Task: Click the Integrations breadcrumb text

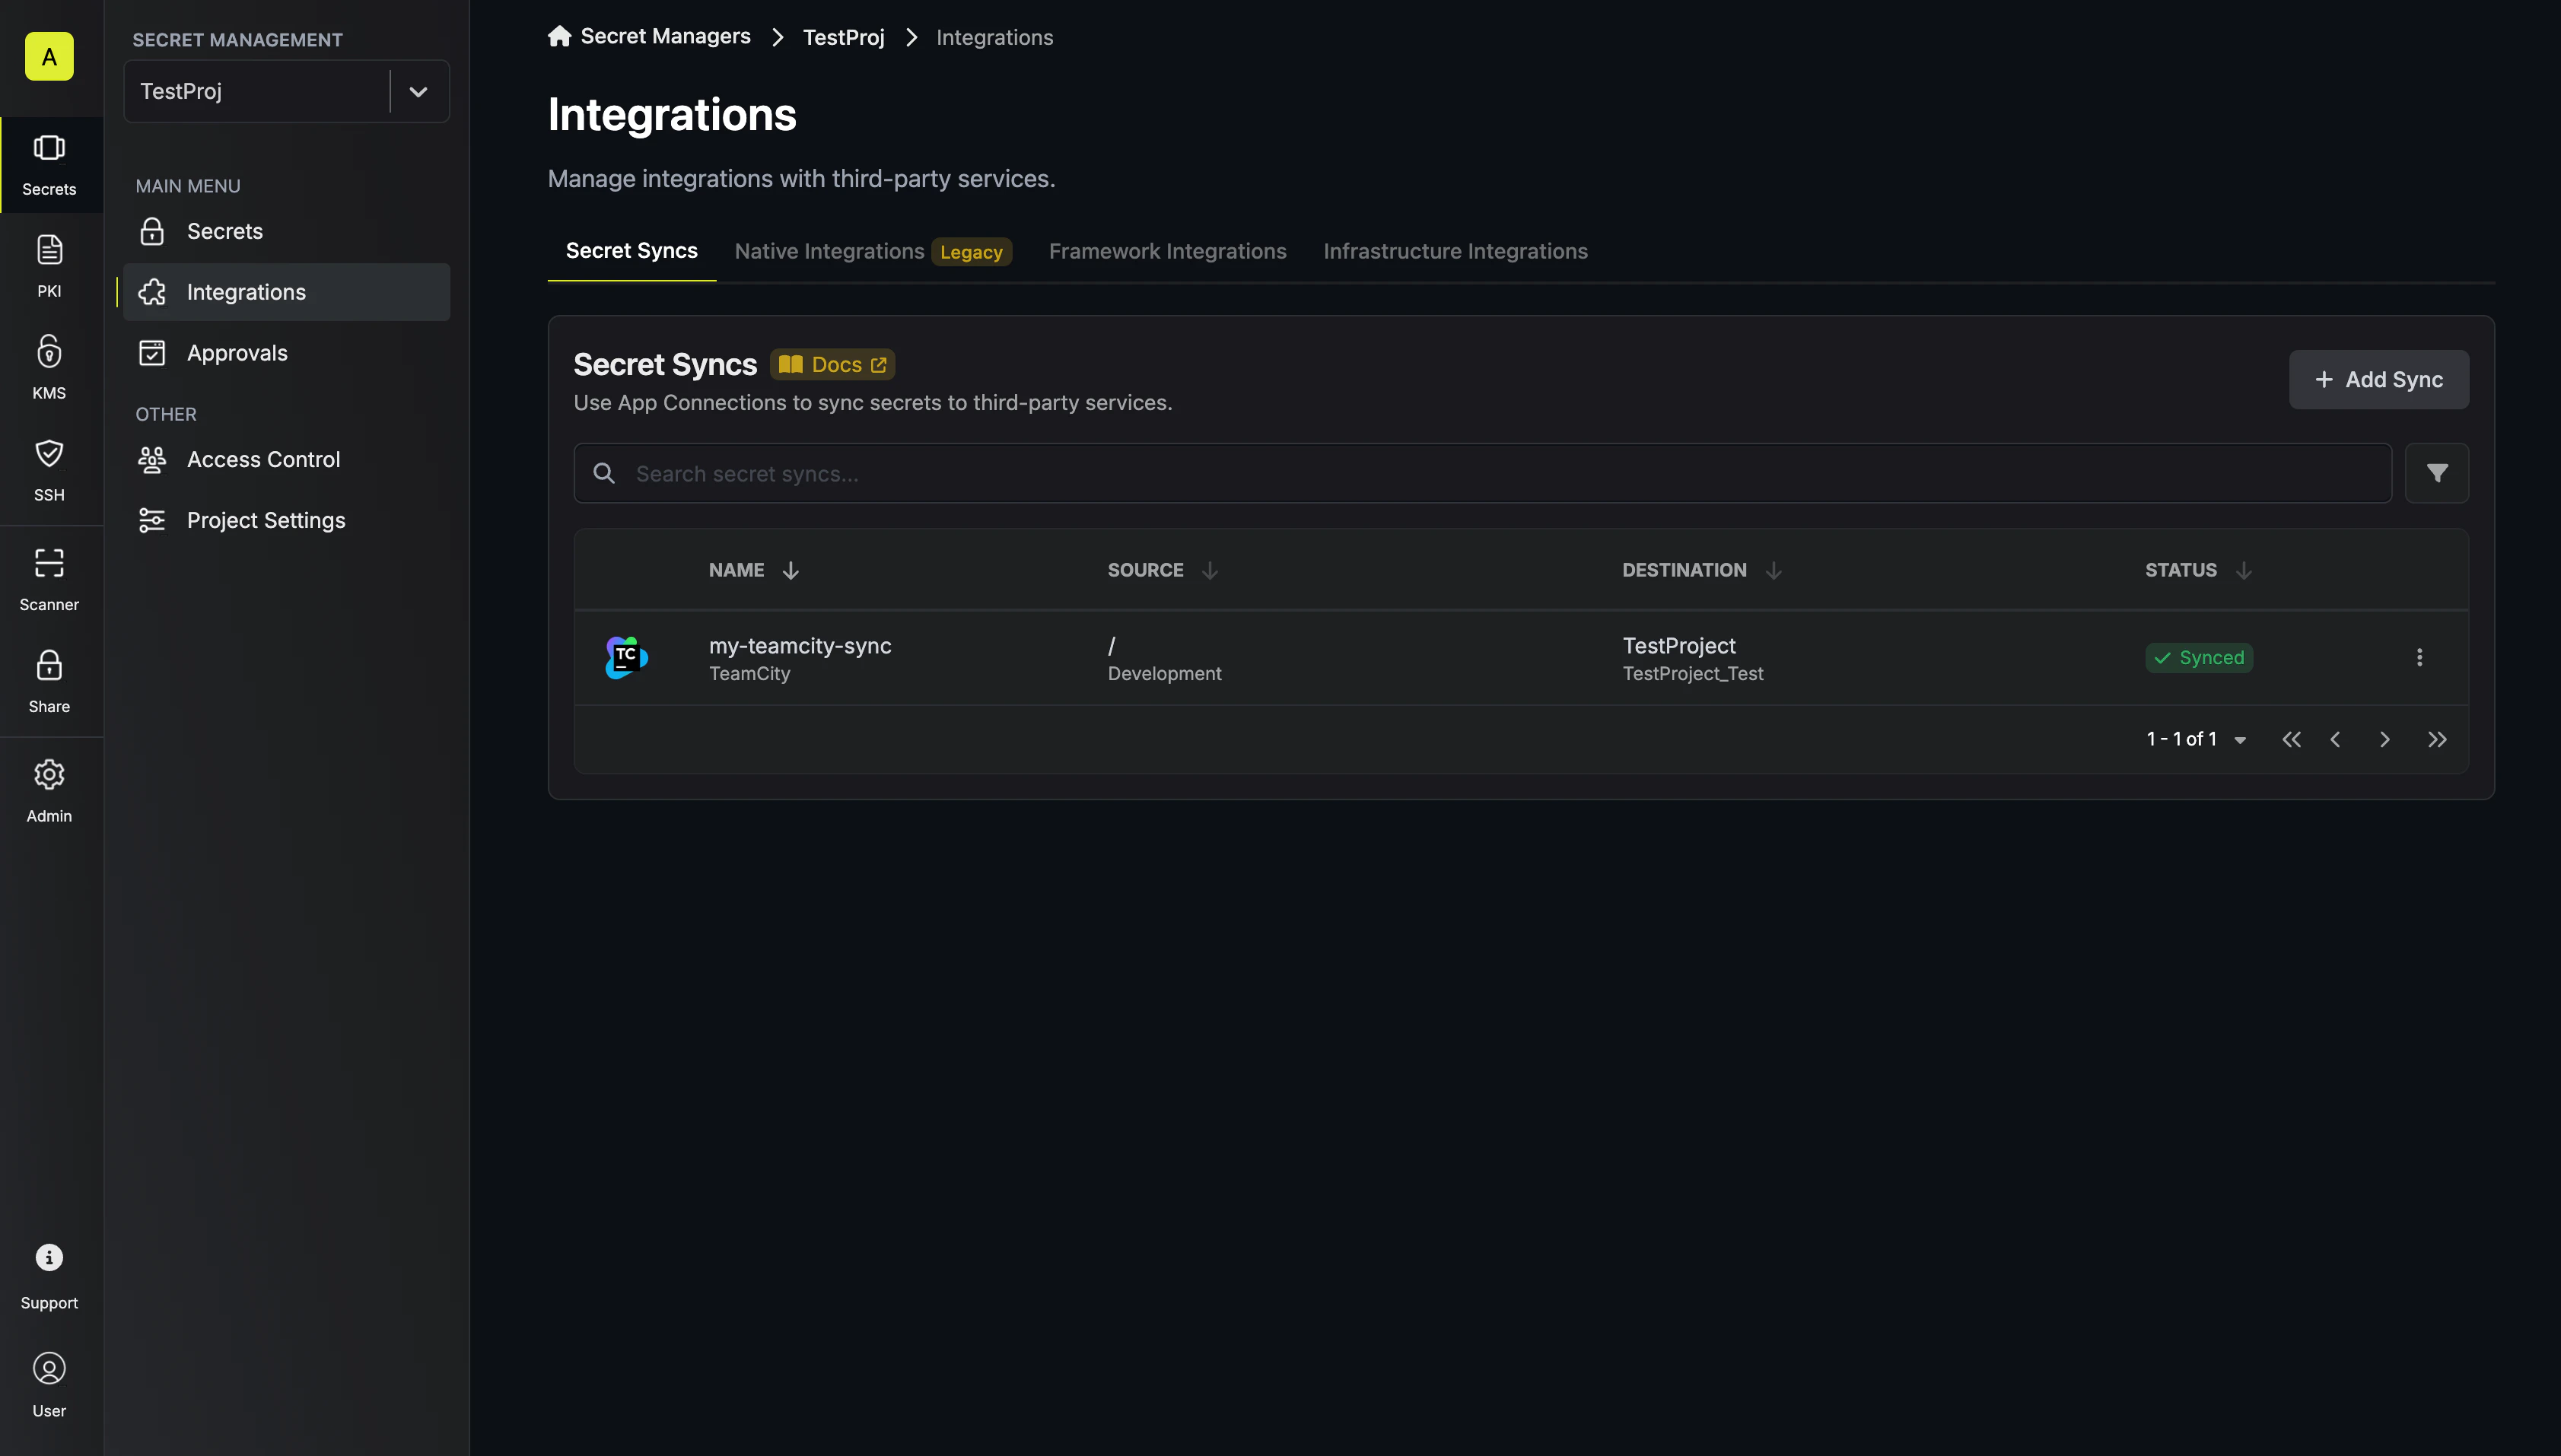Action: pos(994,37)
